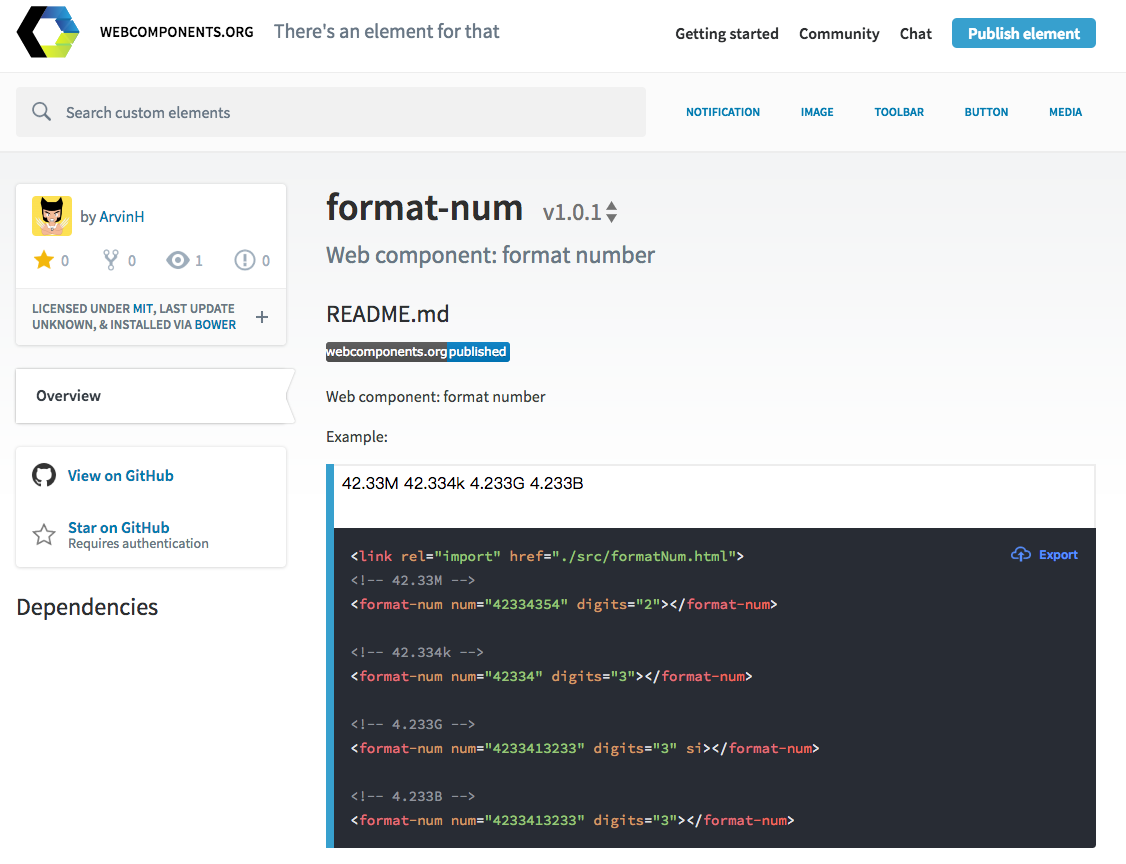Click the code line with num="42334"
Image resolution: width=1126 pixels, height=864 pixels.
552,676
